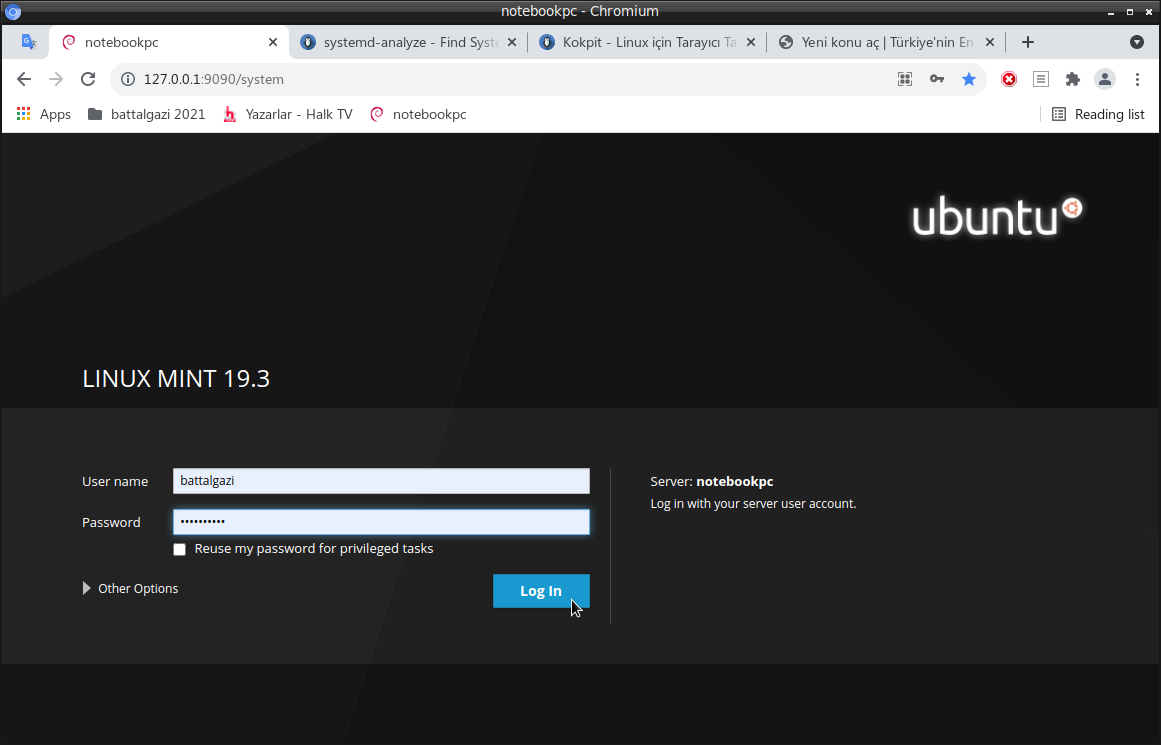1161x745 pixels.
Task: Open the Extensions puzzle-piece menu
Action: (x=1072, y=79)
